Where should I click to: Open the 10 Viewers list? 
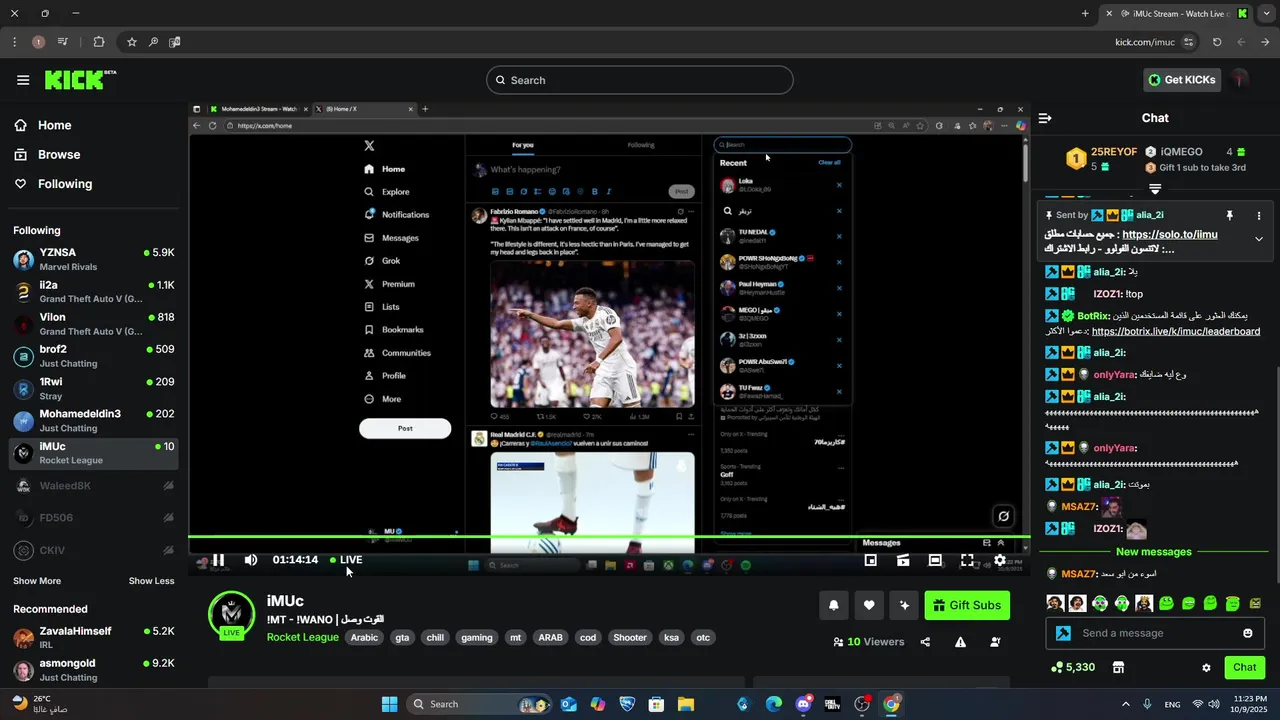(868, 642)
